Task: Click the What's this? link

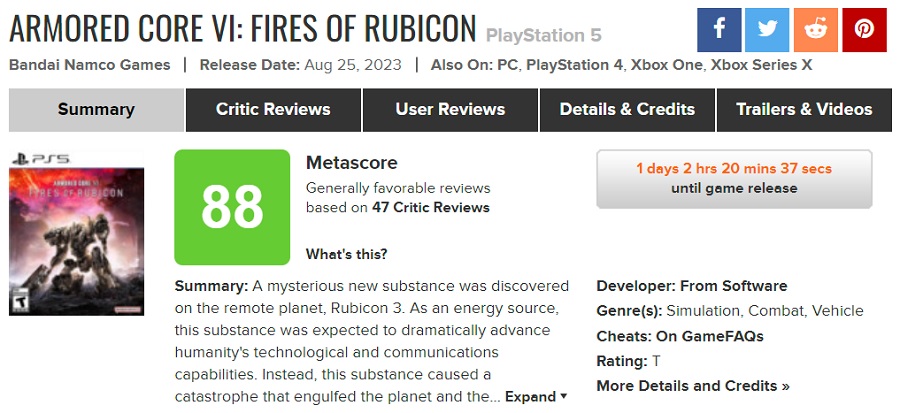Action: tap(346, 254)
